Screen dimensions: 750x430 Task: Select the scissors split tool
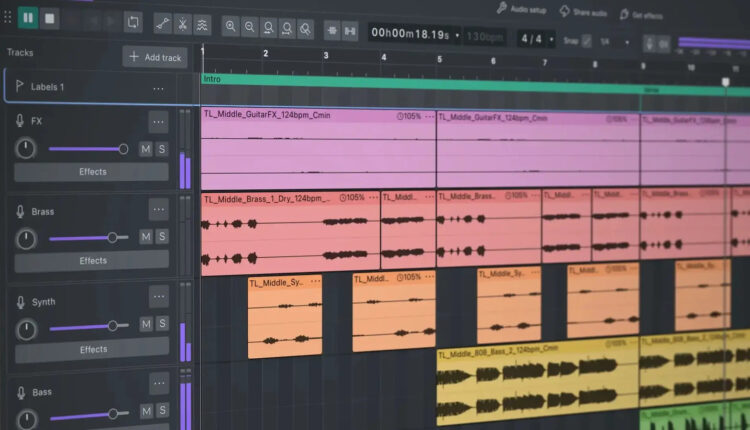coord(182,24)
